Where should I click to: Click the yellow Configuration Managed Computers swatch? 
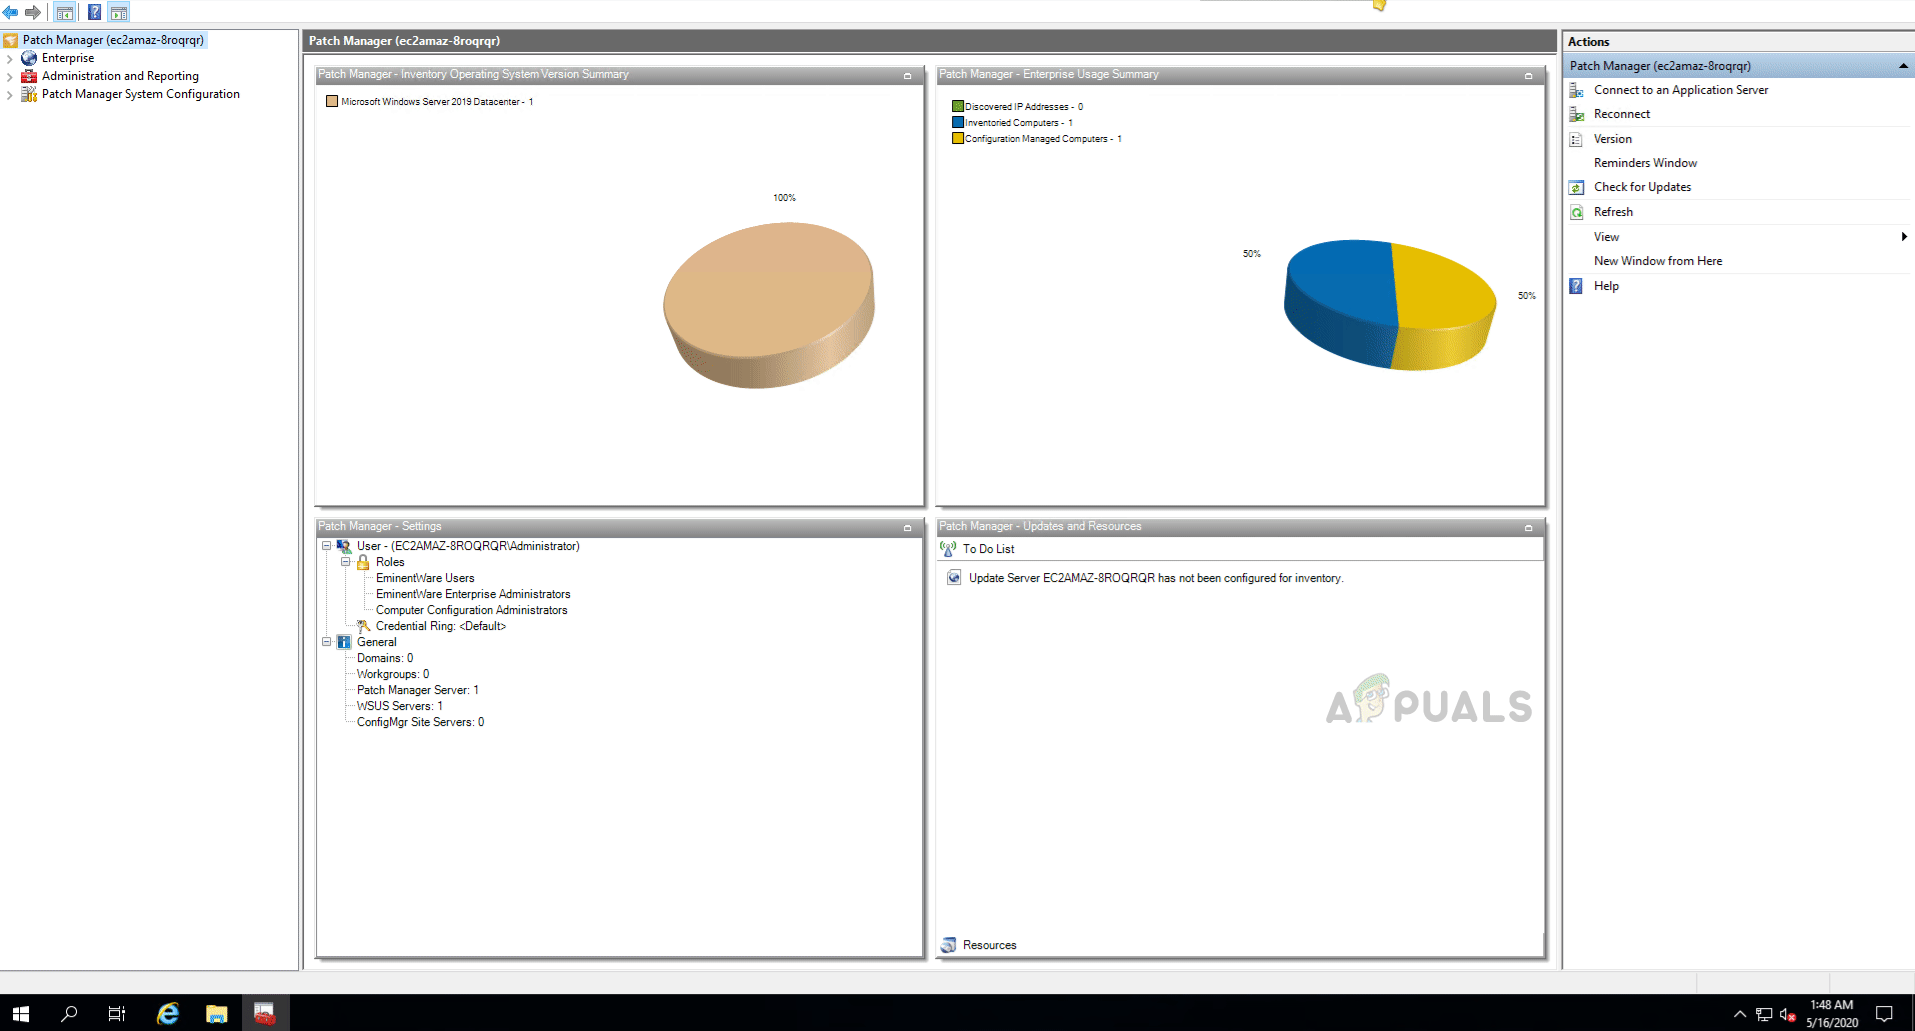pos(958,138)
